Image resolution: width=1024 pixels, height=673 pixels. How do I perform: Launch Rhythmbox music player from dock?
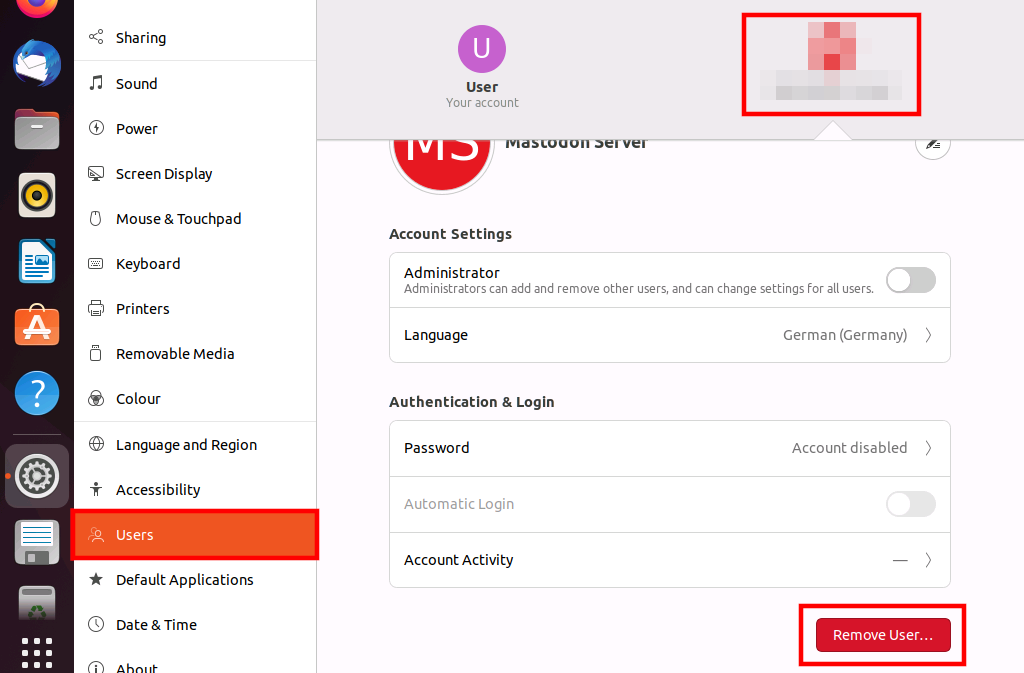(37, 195)
